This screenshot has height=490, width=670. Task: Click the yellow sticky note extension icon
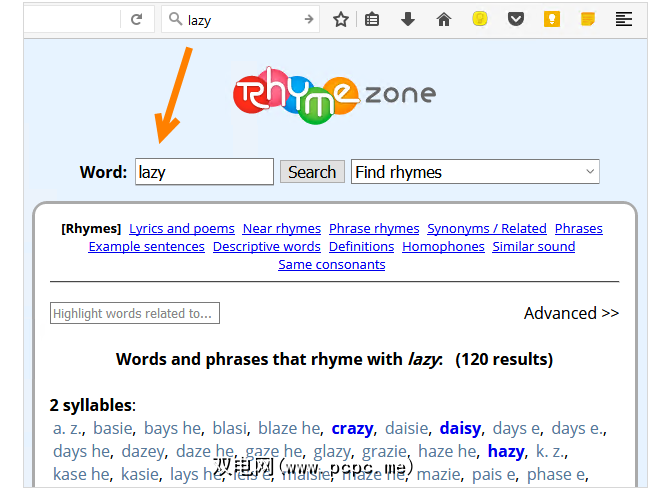pyautogui.click(x=588, y=19)
